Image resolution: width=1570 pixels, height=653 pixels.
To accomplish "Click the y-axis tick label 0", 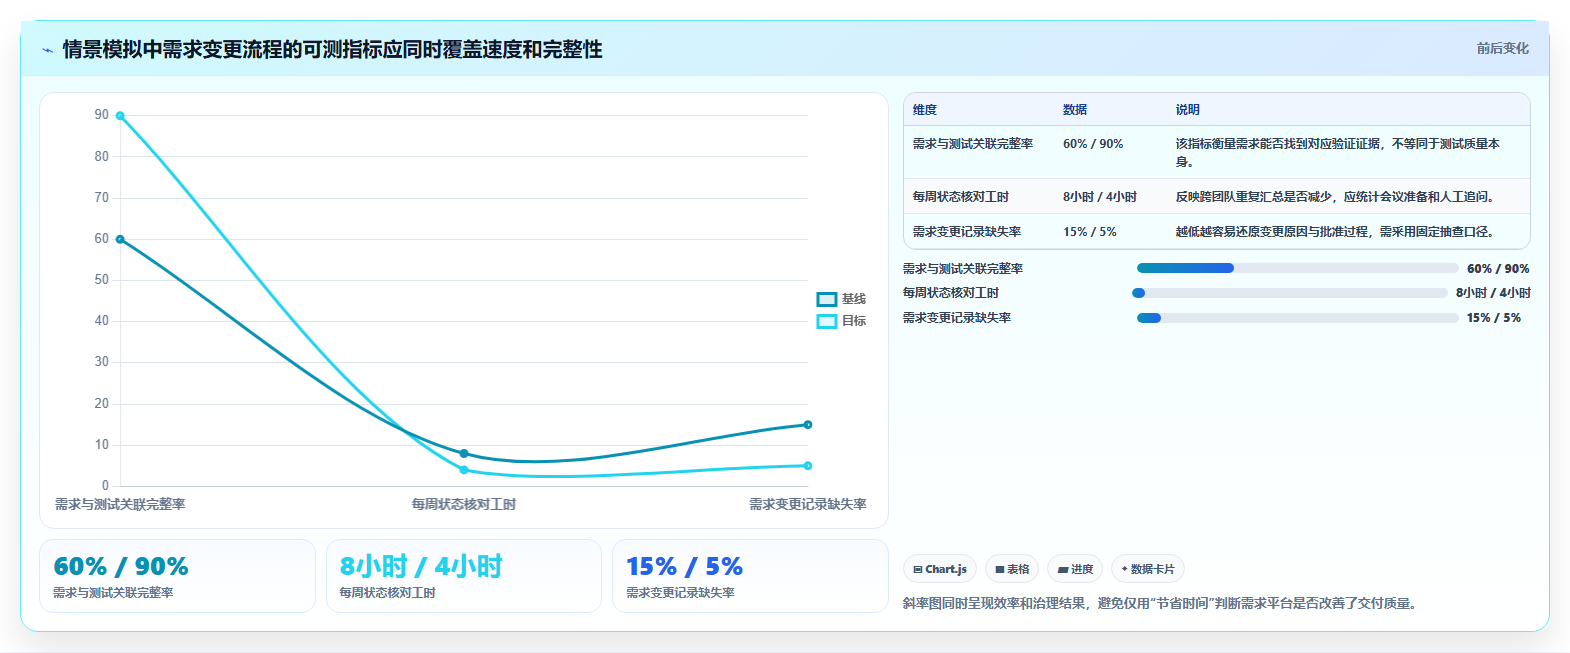I will (x=105, y=486).
